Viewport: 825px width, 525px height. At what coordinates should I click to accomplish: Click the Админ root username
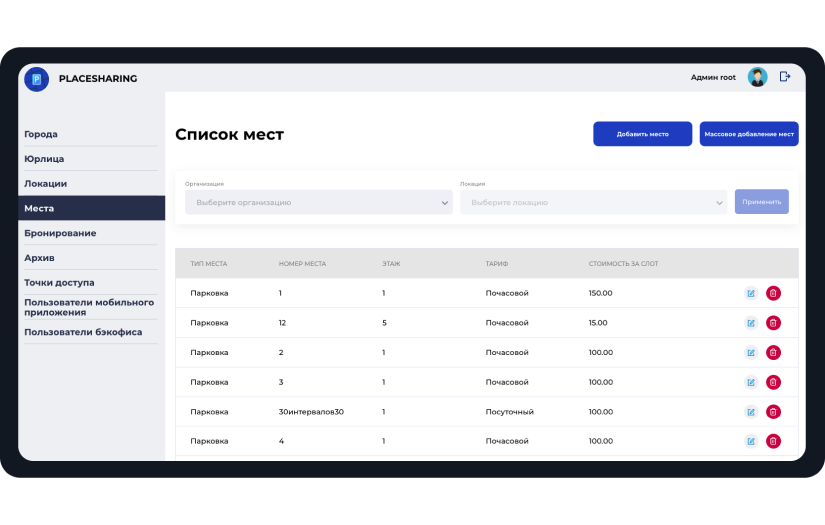[713, 77]
